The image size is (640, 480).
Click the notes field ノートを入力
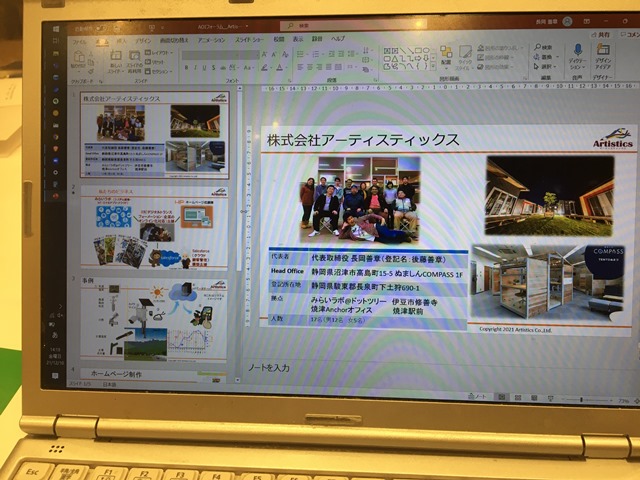(269, 368)
